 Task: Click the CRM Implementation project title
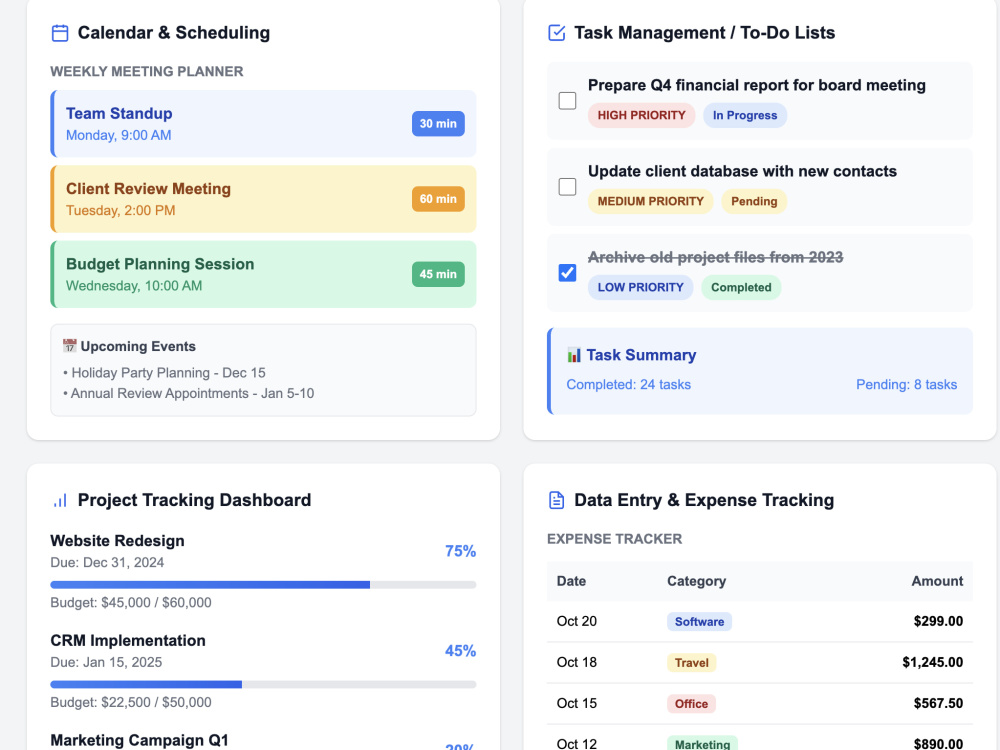128,640
